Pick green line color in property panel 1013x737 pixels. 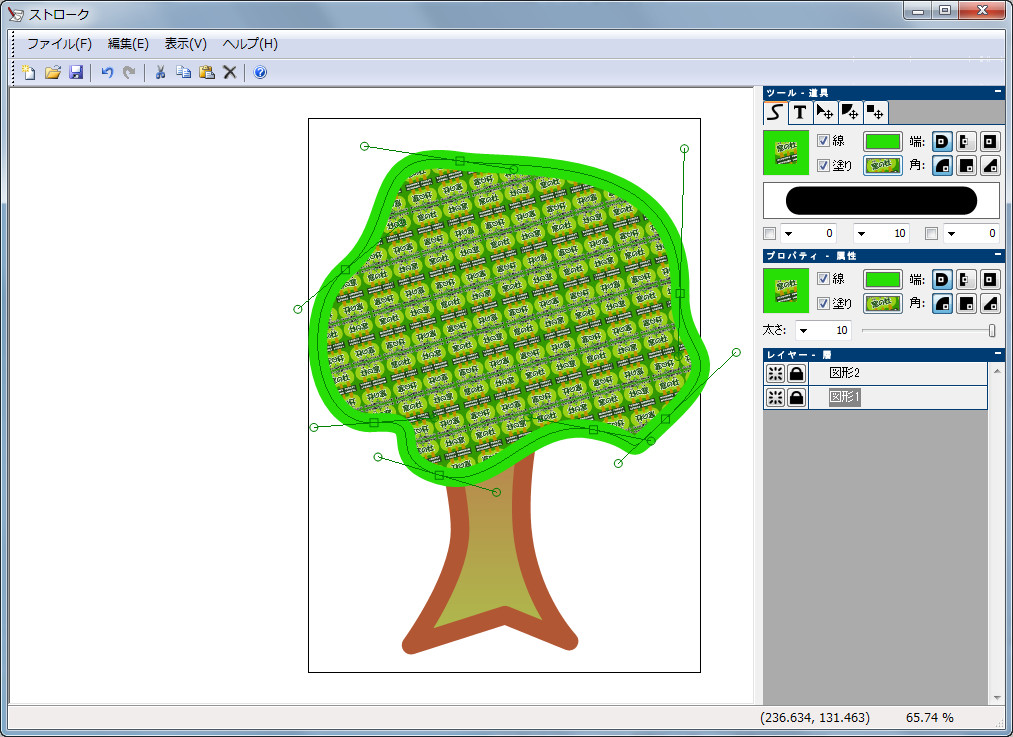pyautogui.click(x=882, y=280)
